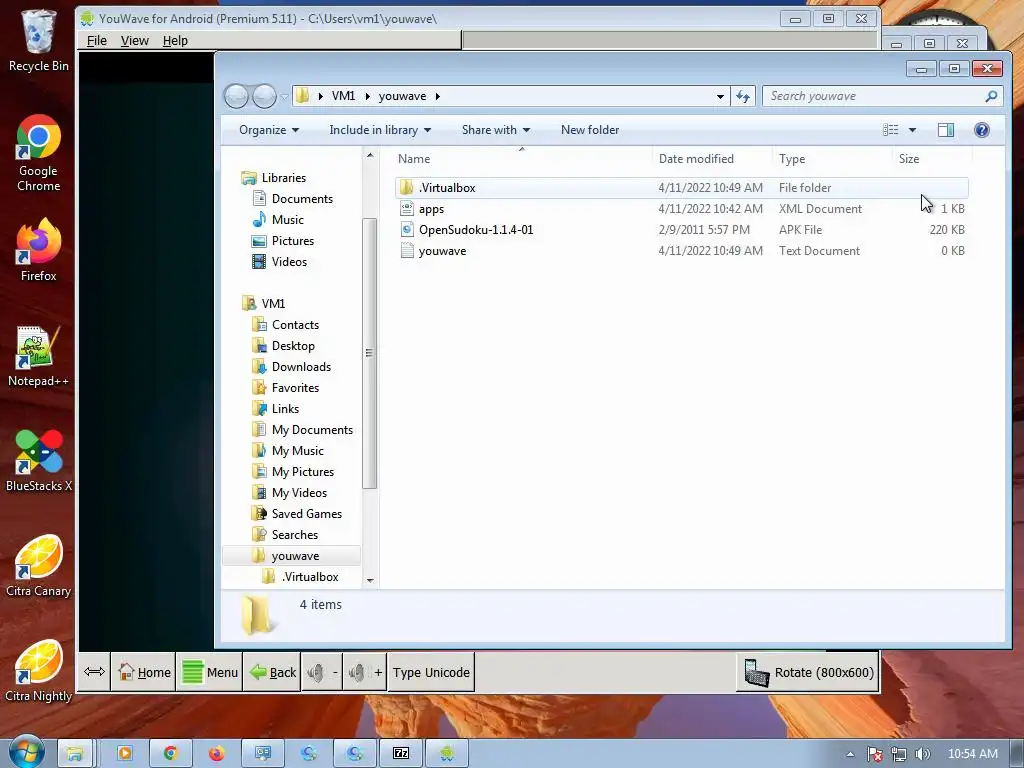Select Favorites folder in navigation tree
Screen dimensions: 1024x768
[286, 388]
